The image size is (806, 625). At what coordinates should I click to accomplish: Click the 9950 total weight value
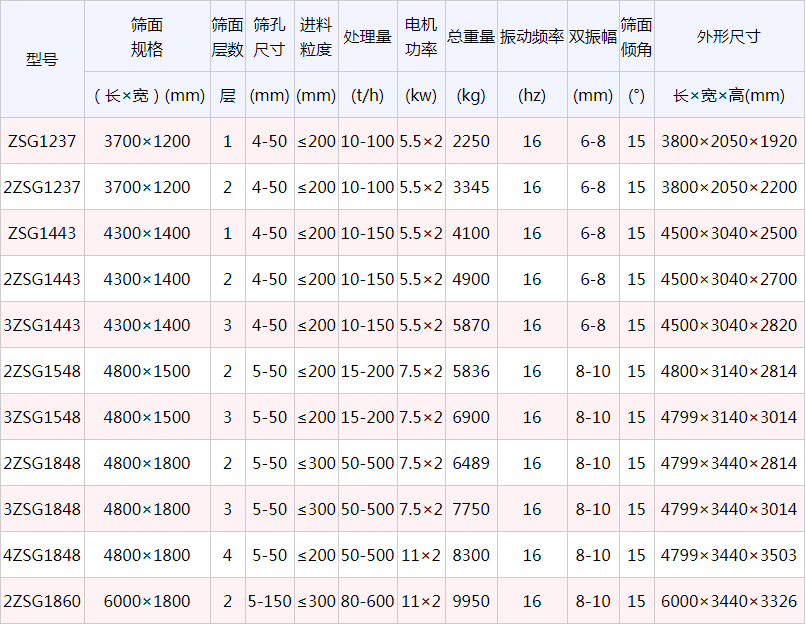tap(470, 601)
